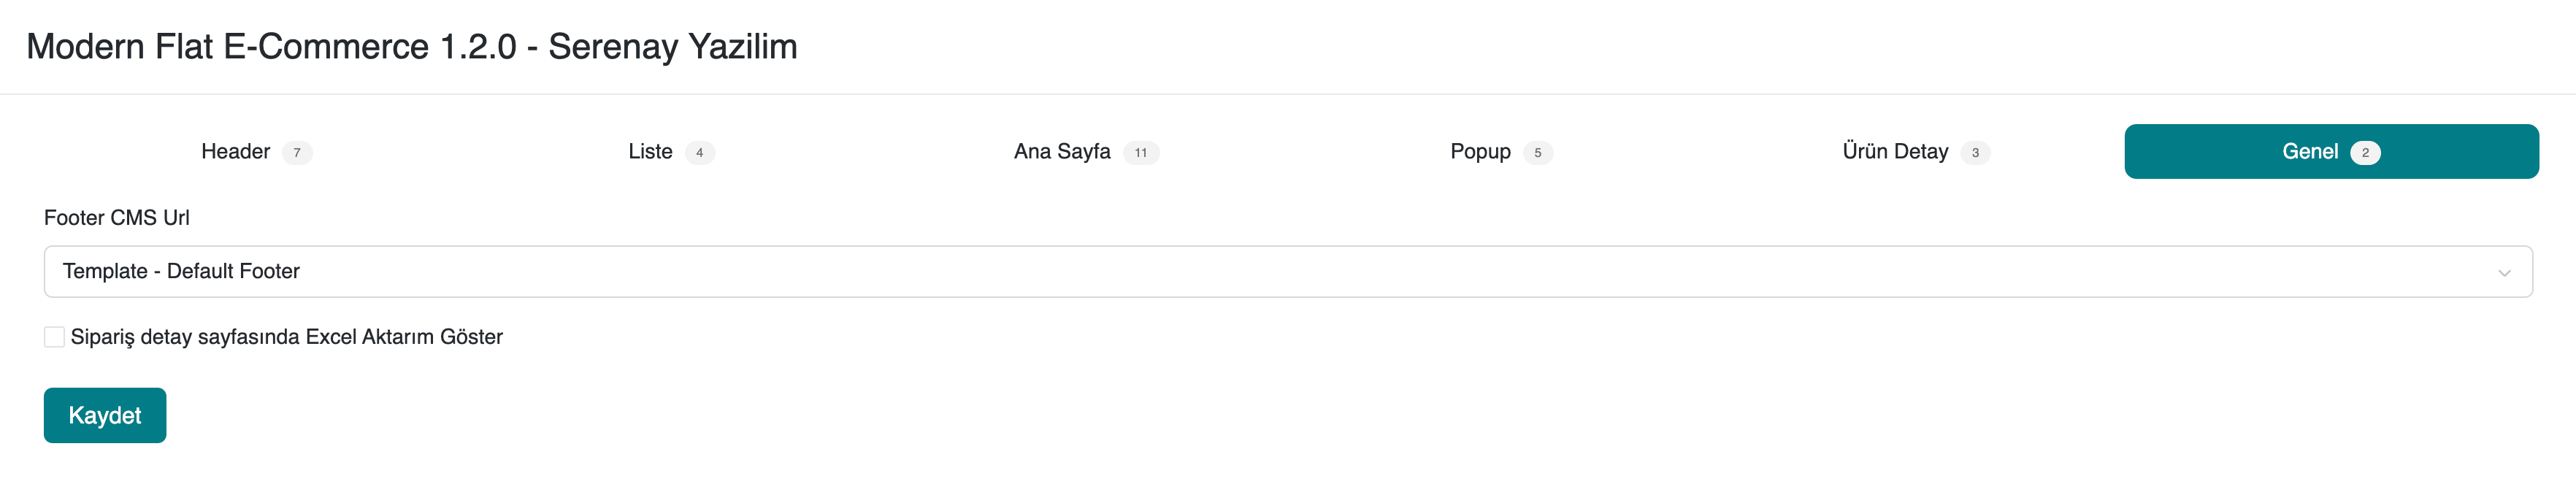2576x495 pixels.
Task: Click the Popup tab's 5 count badge
Action: (x=1538, y=153)
